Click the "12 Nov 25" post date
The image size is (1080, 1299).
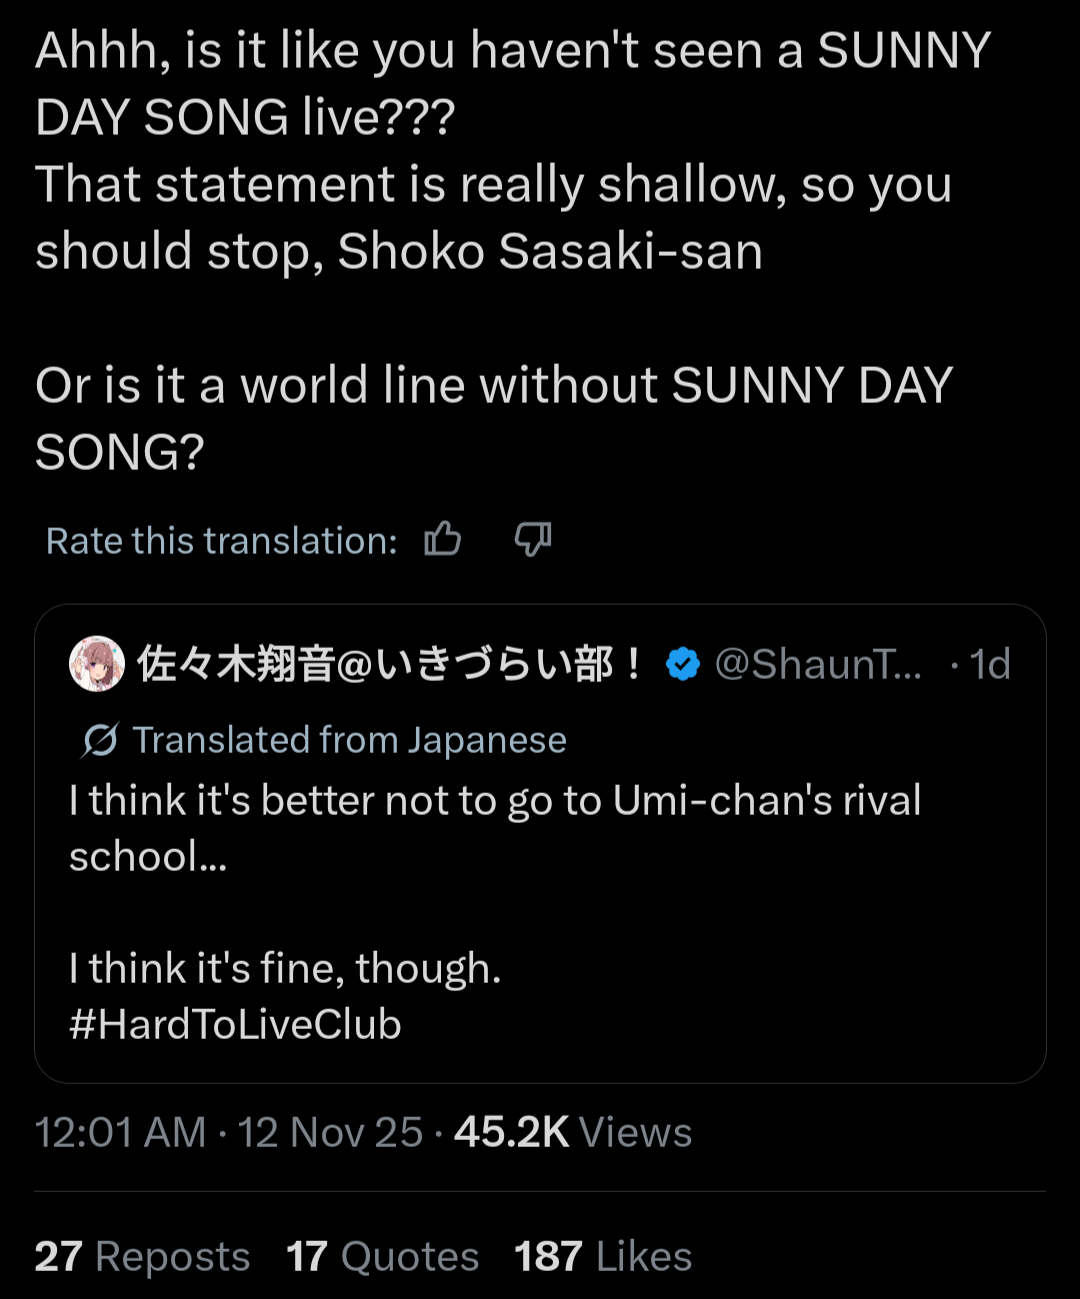(x=330, y=1132)
